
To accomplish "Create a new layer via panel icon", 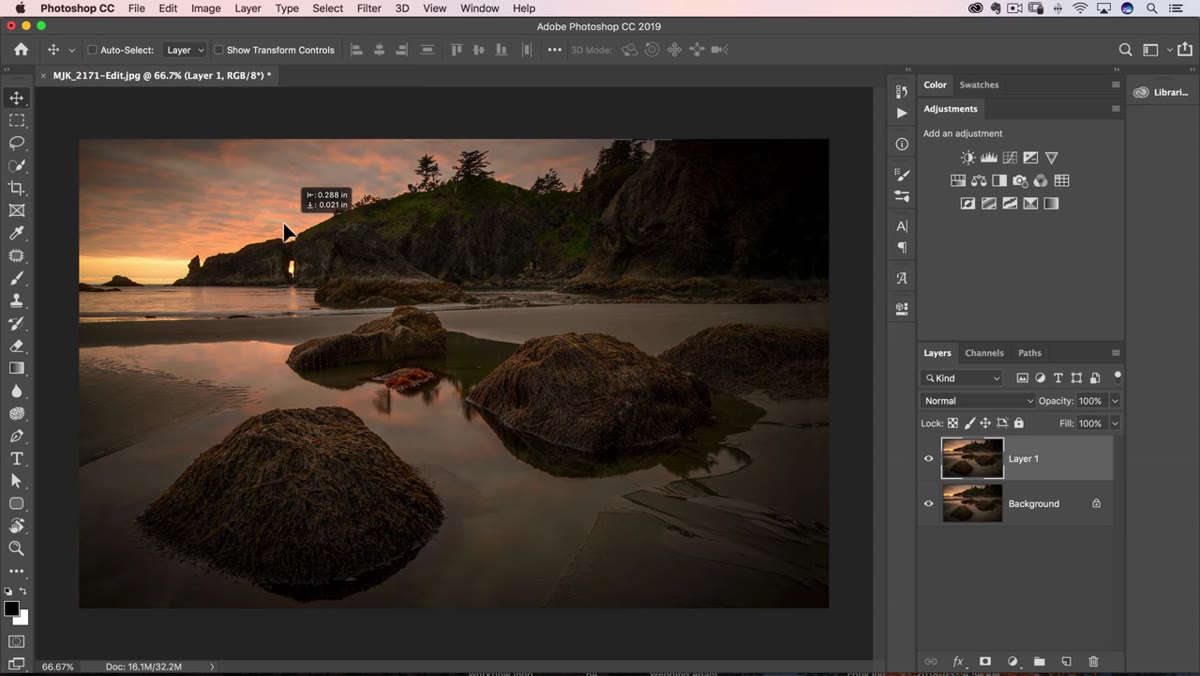I will (x=1066, y=662).
